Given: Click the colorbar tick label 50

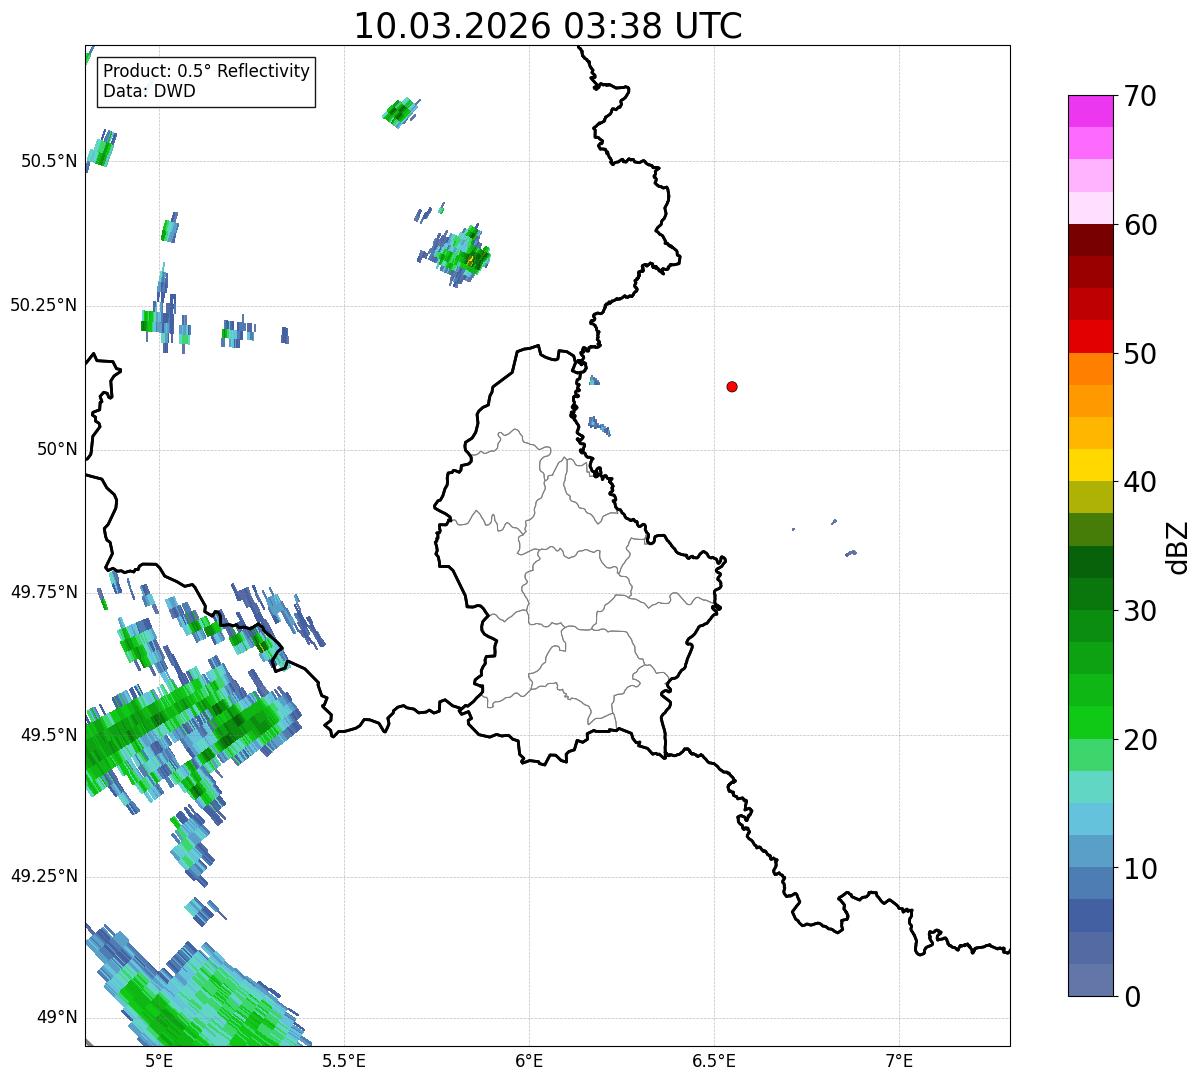Looking at the screenshot, I should click(1140, 354).
